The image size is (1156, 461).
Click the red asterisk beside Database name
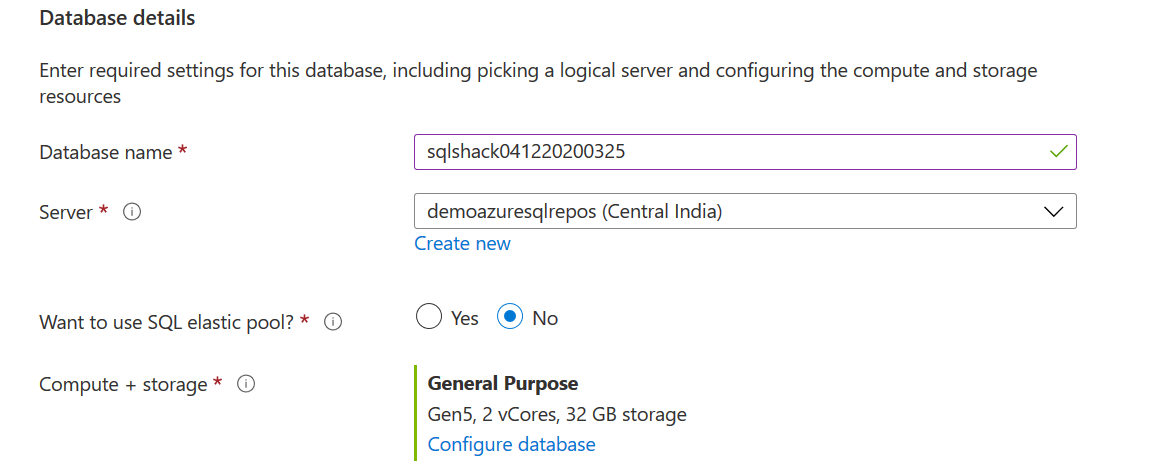[182, 151]
